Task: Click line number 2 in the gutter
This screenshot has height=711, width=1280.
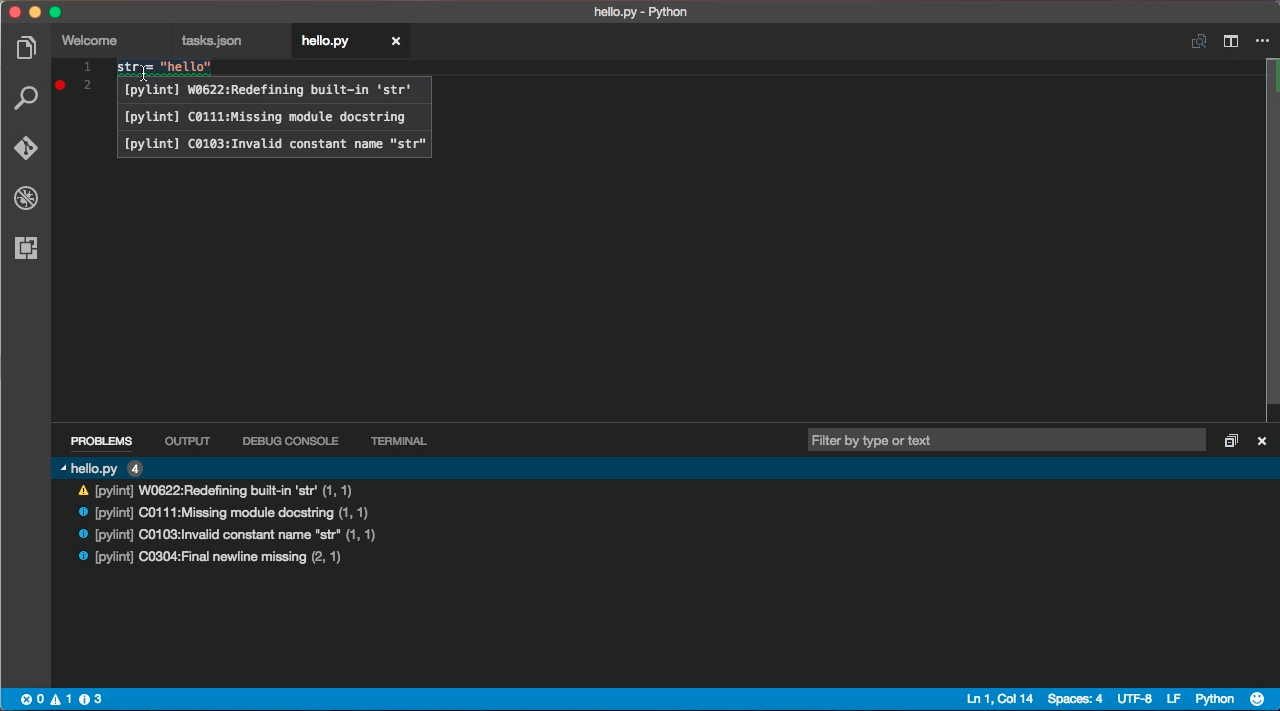Action: click(87, 85)
